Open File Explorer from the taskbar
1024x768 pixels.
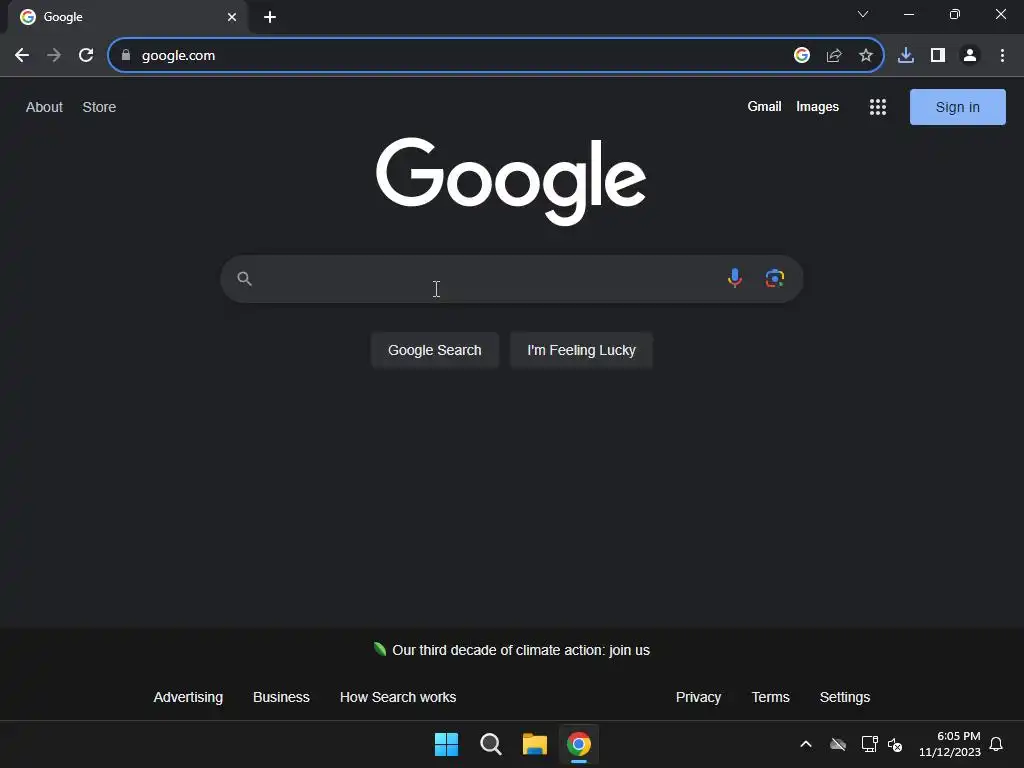pos(535,744)
